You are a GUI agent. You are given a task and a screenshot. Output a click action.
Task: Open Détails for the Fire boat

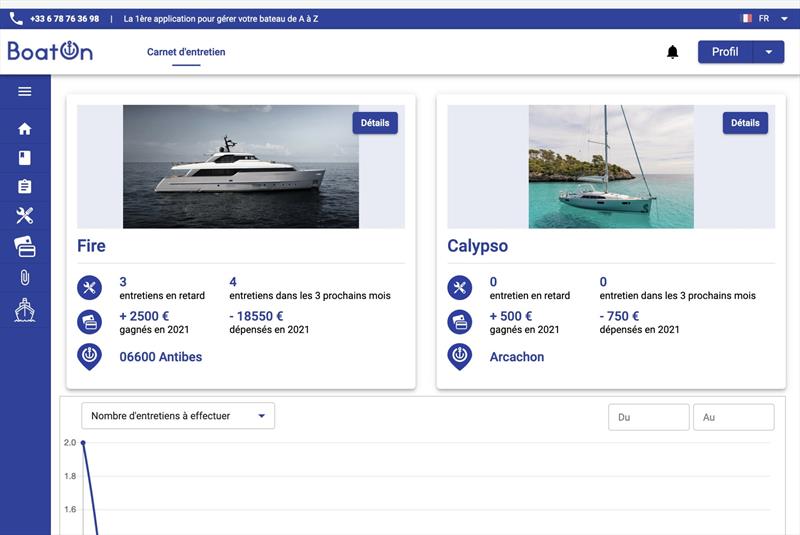tap(375, 123)
